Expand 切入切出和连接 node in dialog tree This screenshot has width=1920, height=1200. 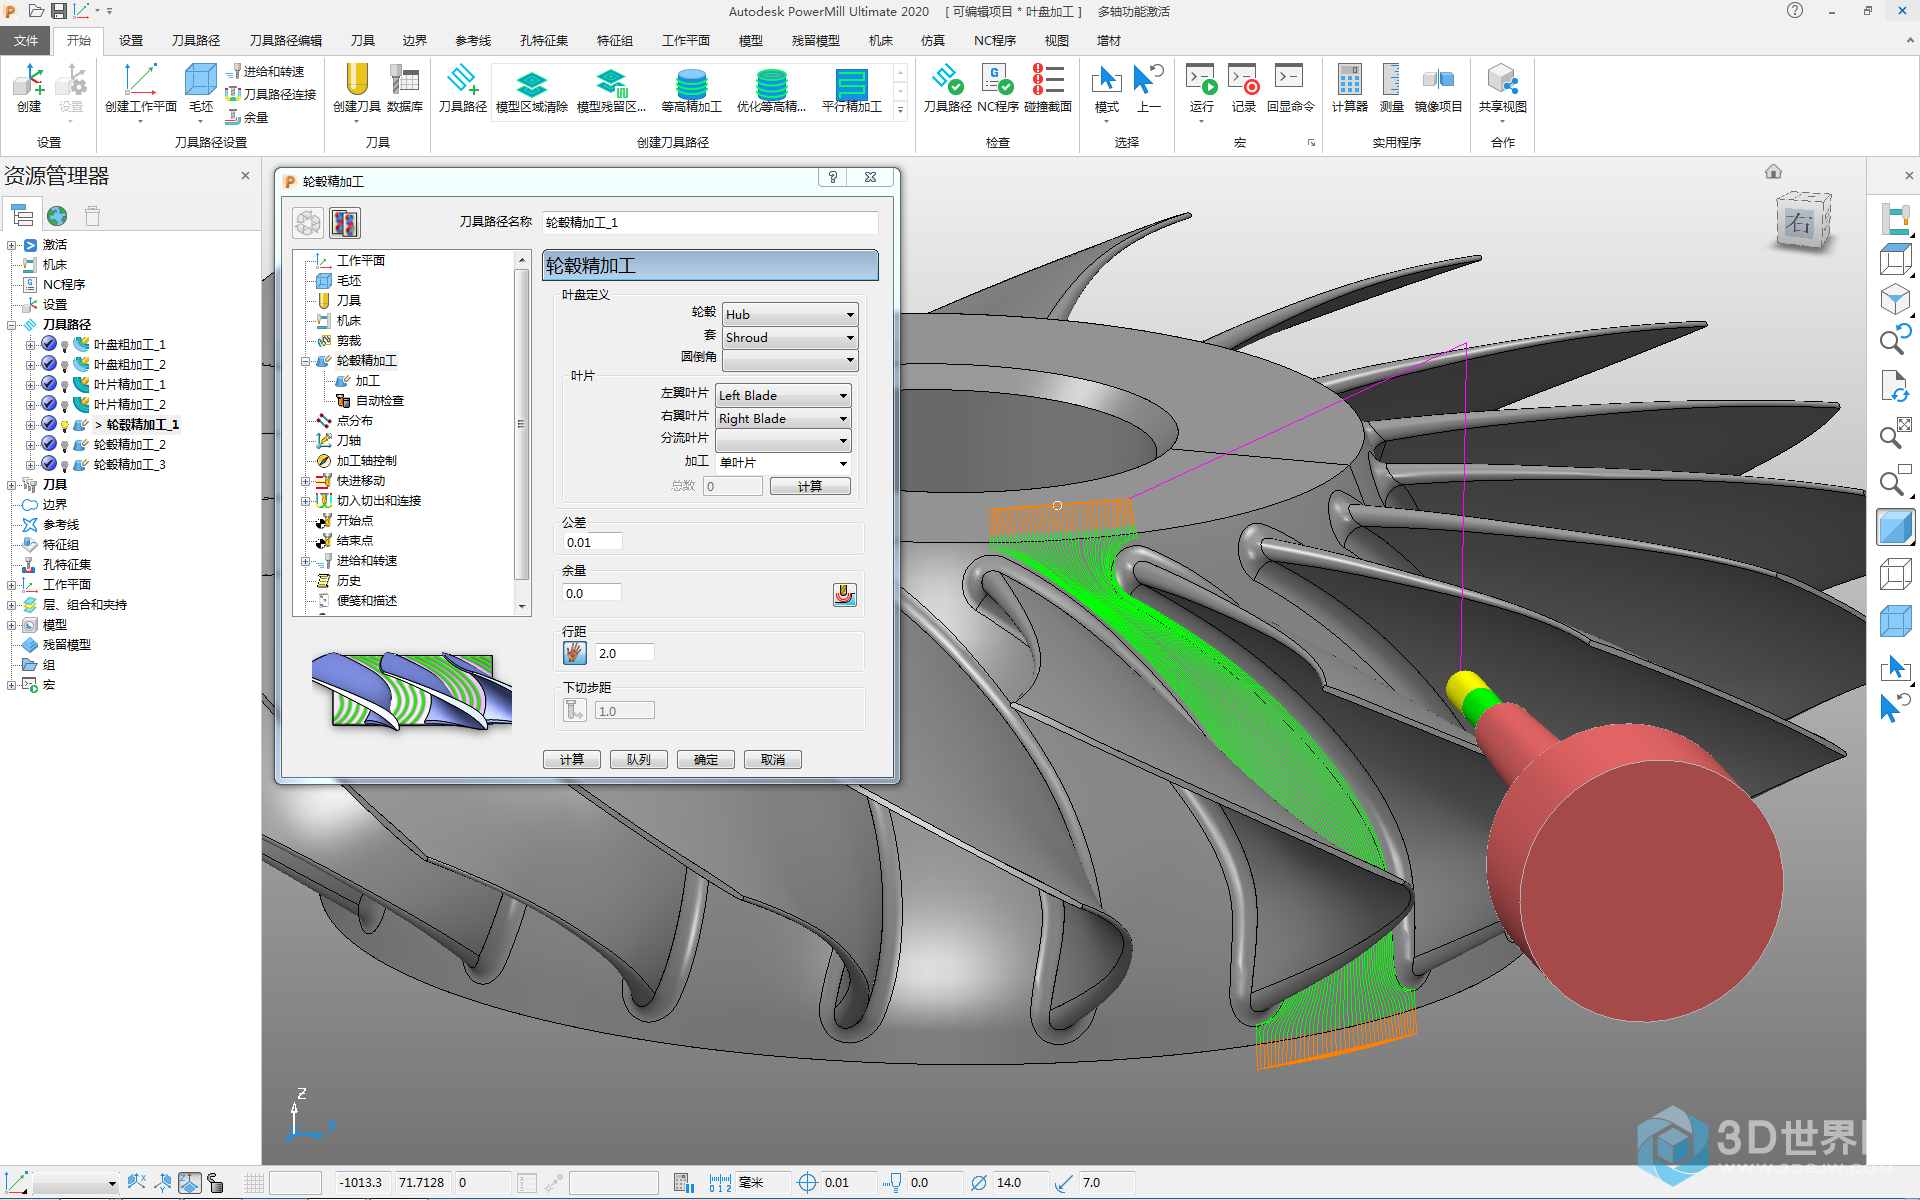(x=305, y=501)
